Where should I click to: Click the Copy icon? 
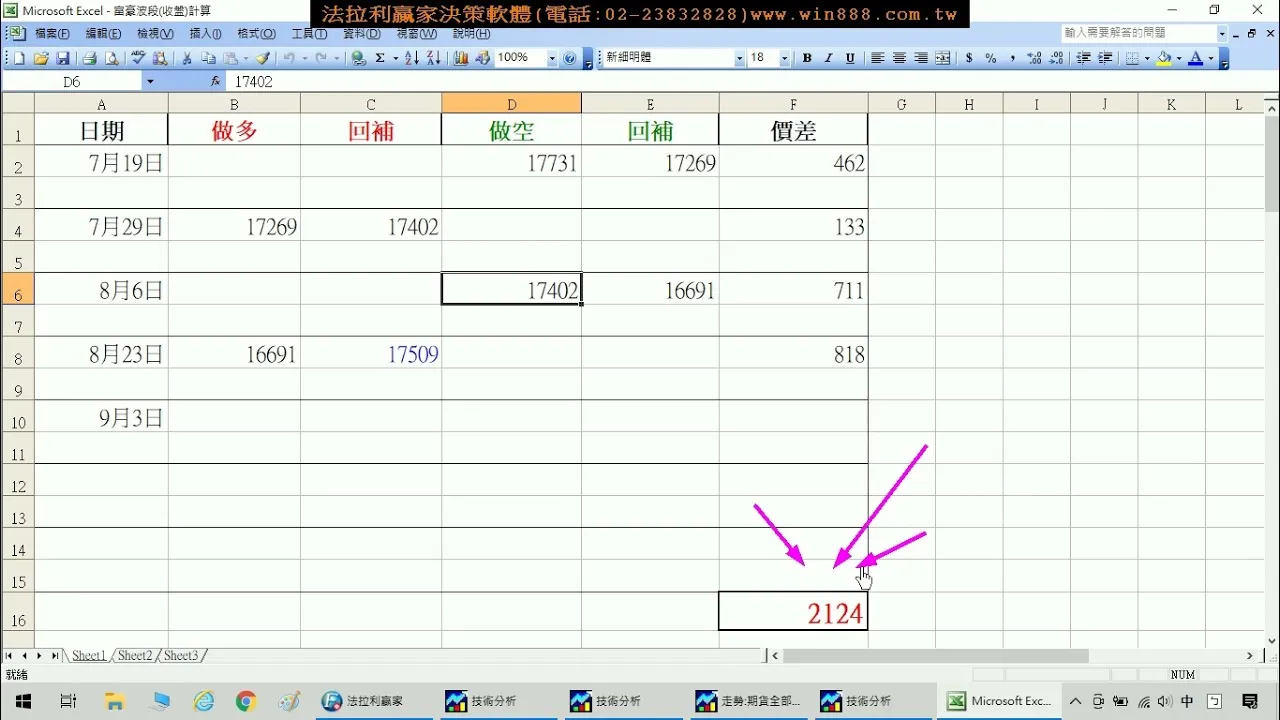coord(208,58)
